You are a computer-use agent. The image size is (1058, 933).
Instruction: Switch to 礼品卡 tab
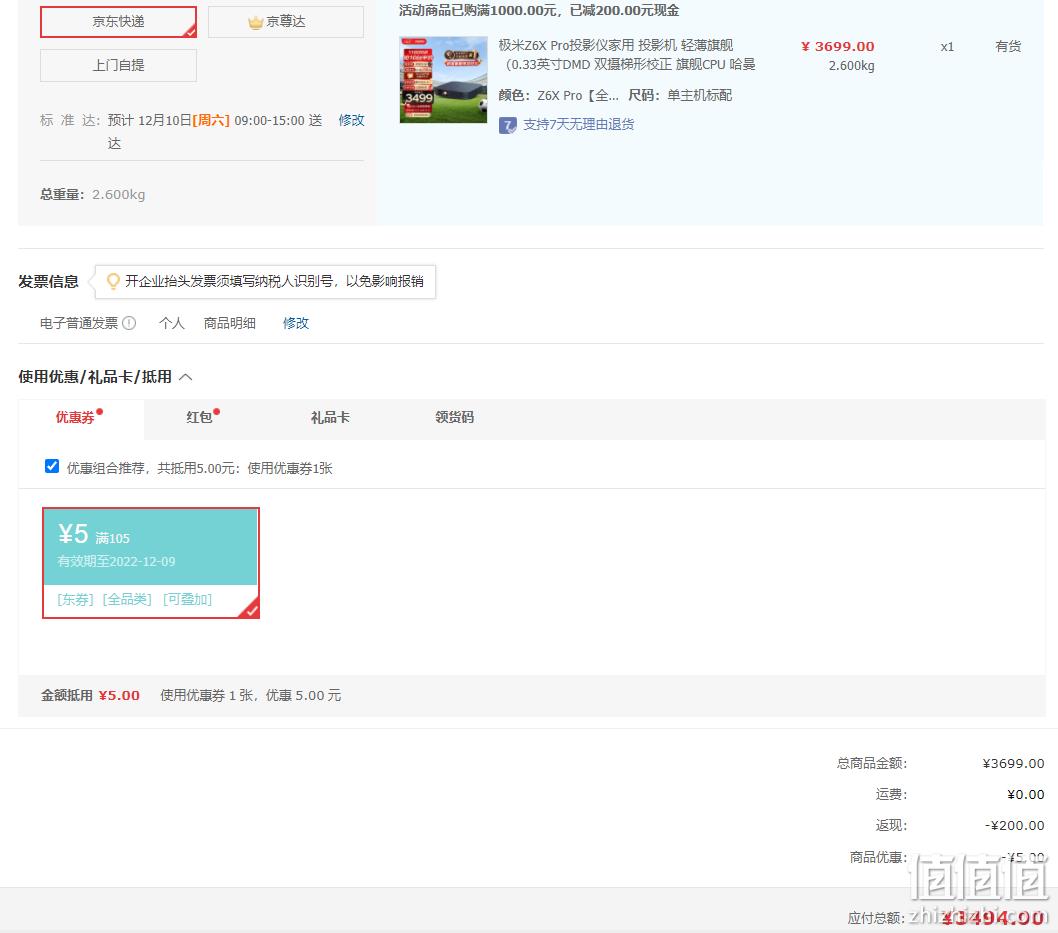[330, 418]
